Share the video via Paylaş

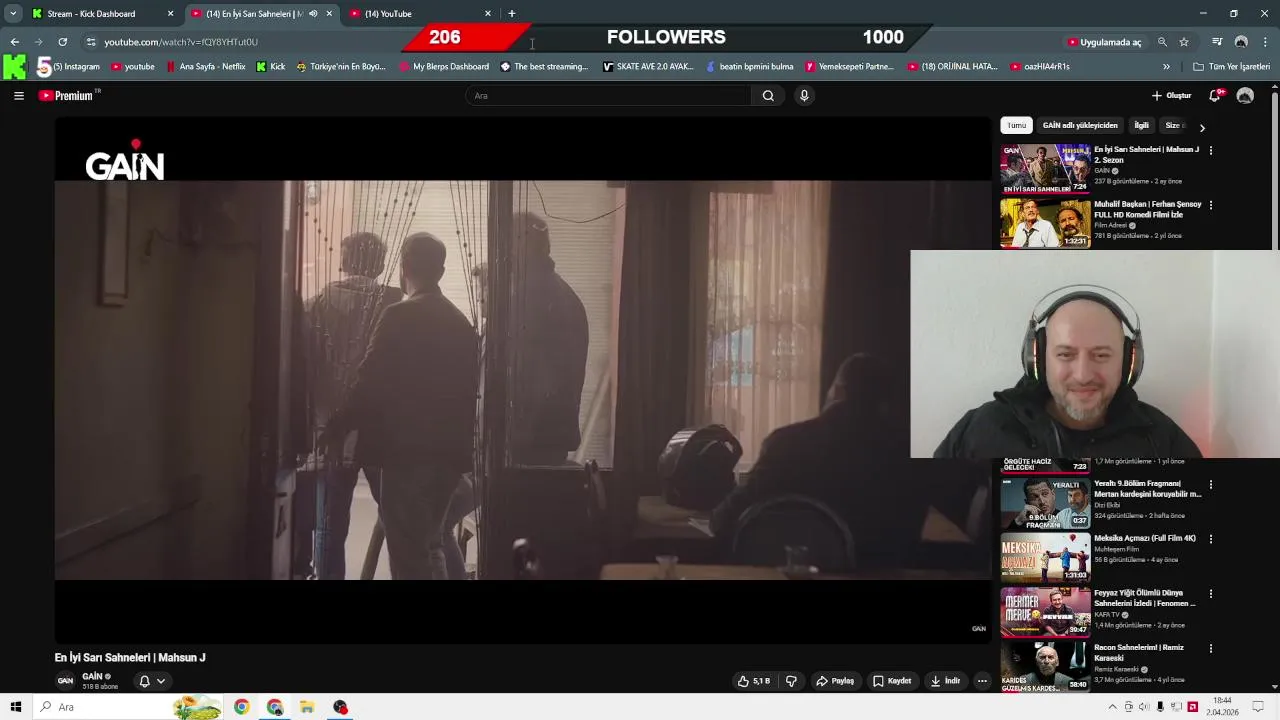coord(835,681)
